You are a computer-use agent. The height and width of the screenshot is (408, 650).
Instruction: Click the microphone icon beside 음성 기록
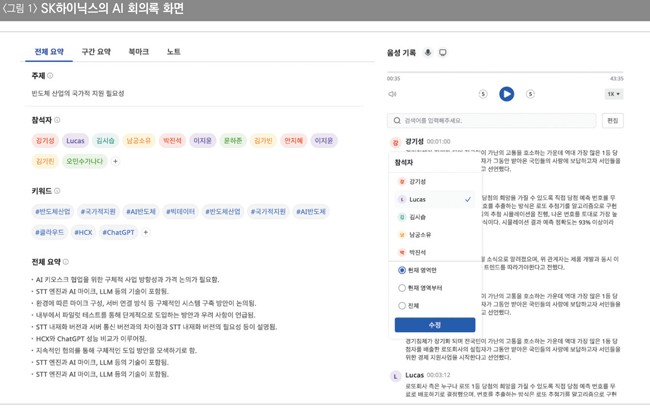428,52
